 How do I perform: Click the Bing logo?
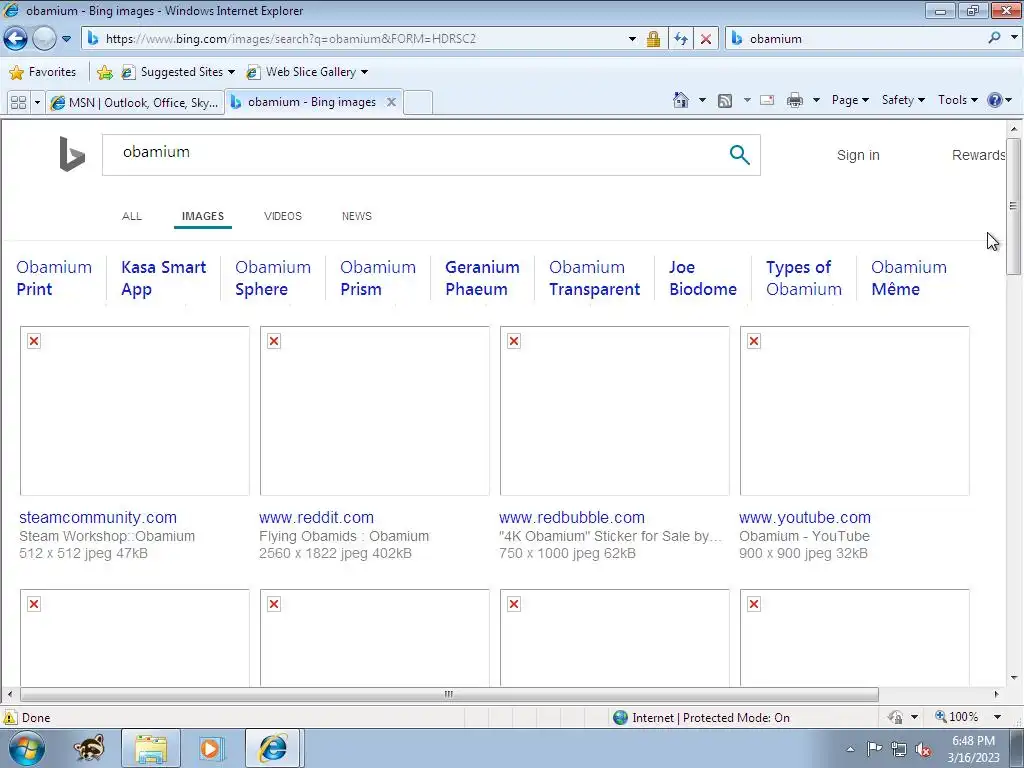coord(72,154)
